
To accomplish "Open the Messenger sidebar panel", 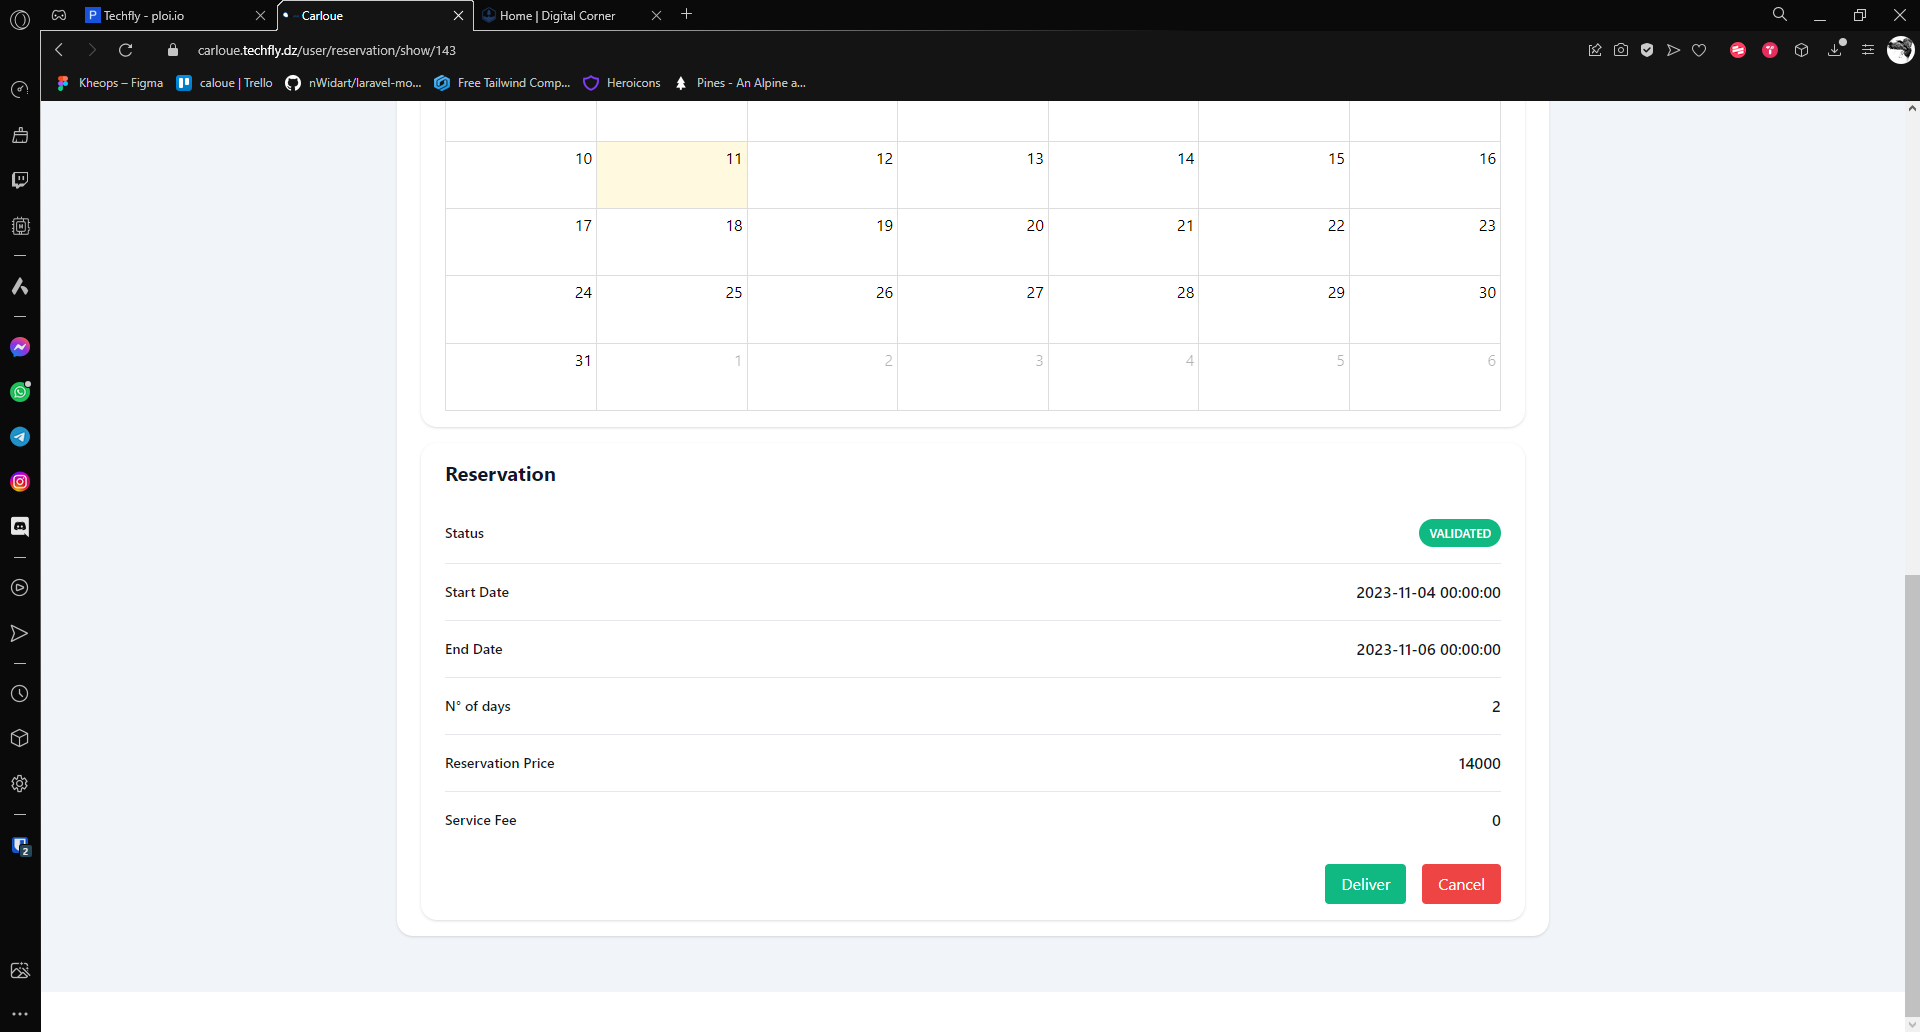I will (20, 347).
